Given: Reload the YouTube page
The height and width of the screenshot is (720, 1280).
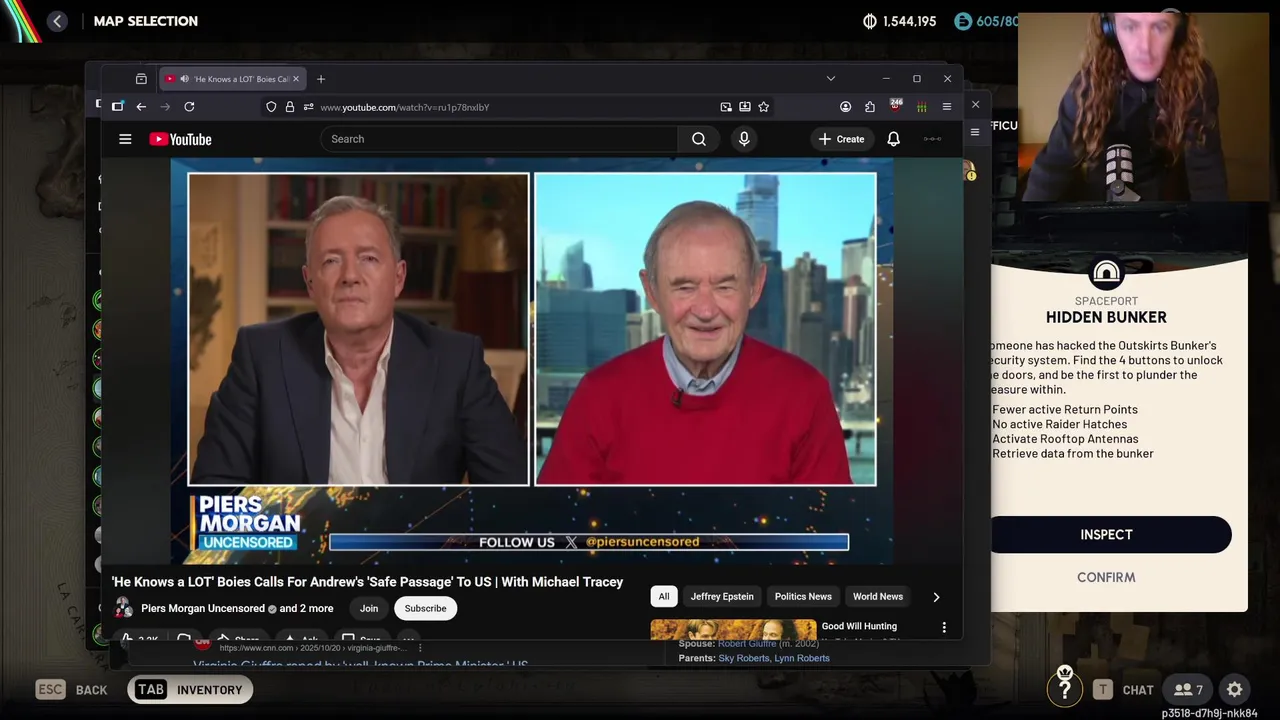Looking at the screenshot, I should 189,107.
